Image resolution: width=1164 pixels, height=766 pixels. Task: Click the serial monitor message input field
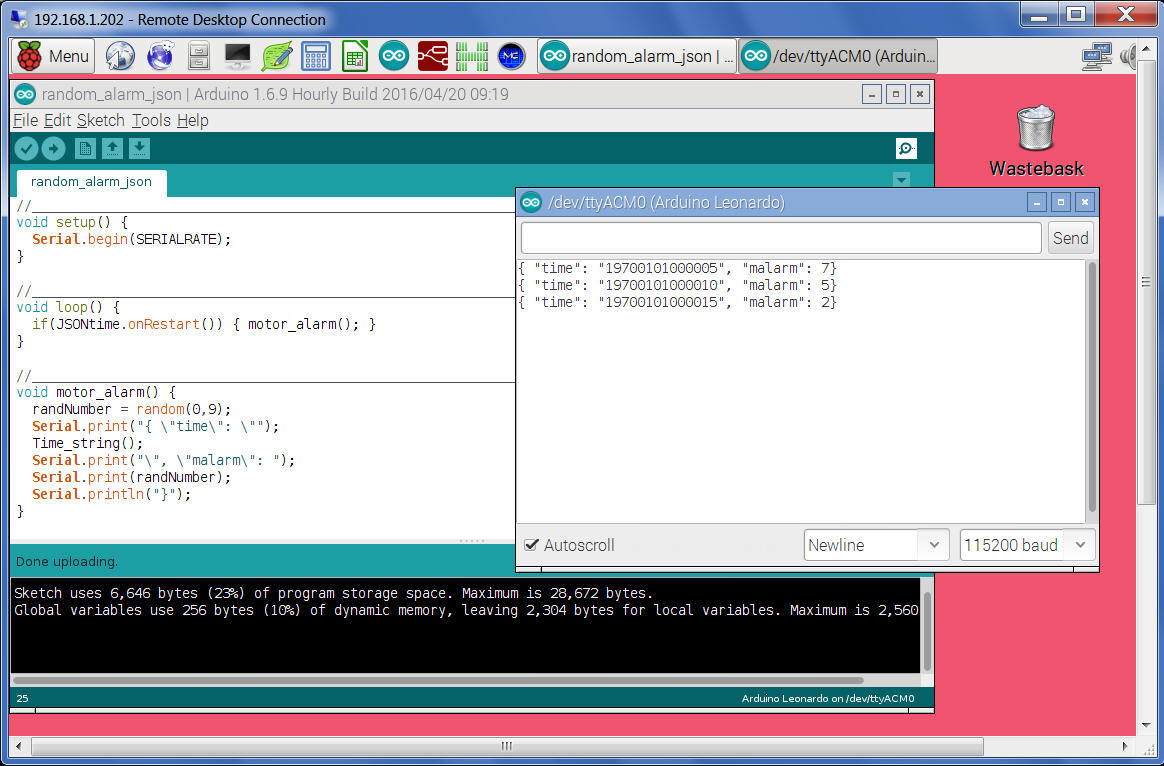780,238
